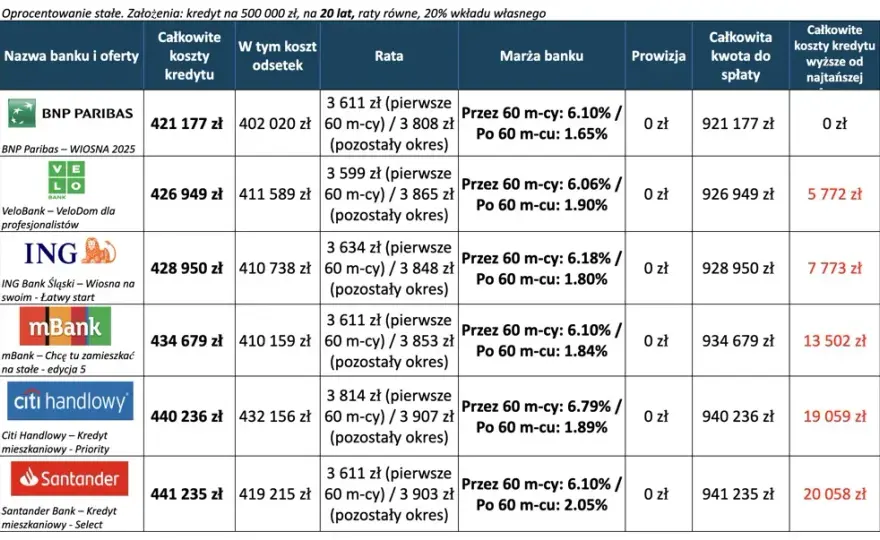The width and height of the screenshot is (880, 540).
Task: Click the Santander installment cell '3 903 zł'
Action: click(x=389, y=494)
